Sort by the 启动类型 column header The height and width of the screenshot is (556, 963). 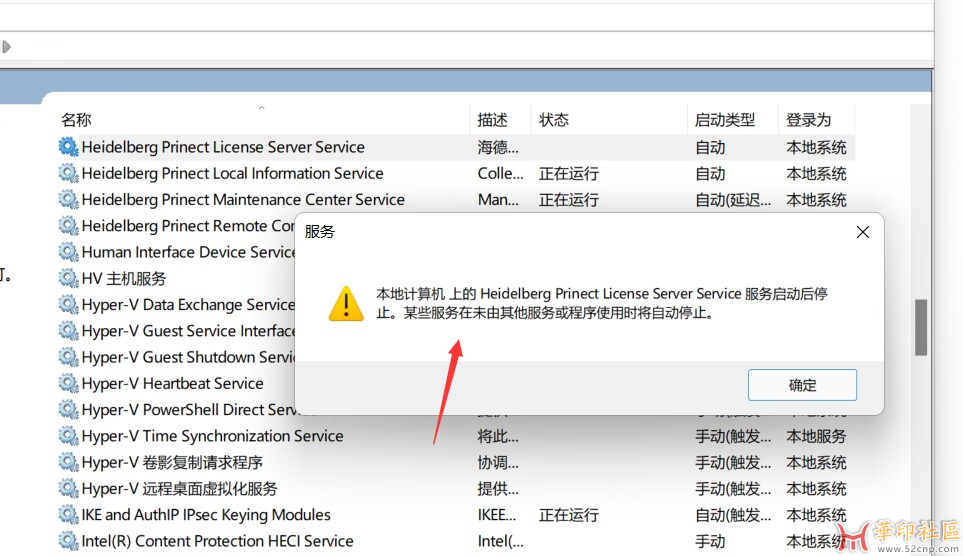click(x=725, y=120)
